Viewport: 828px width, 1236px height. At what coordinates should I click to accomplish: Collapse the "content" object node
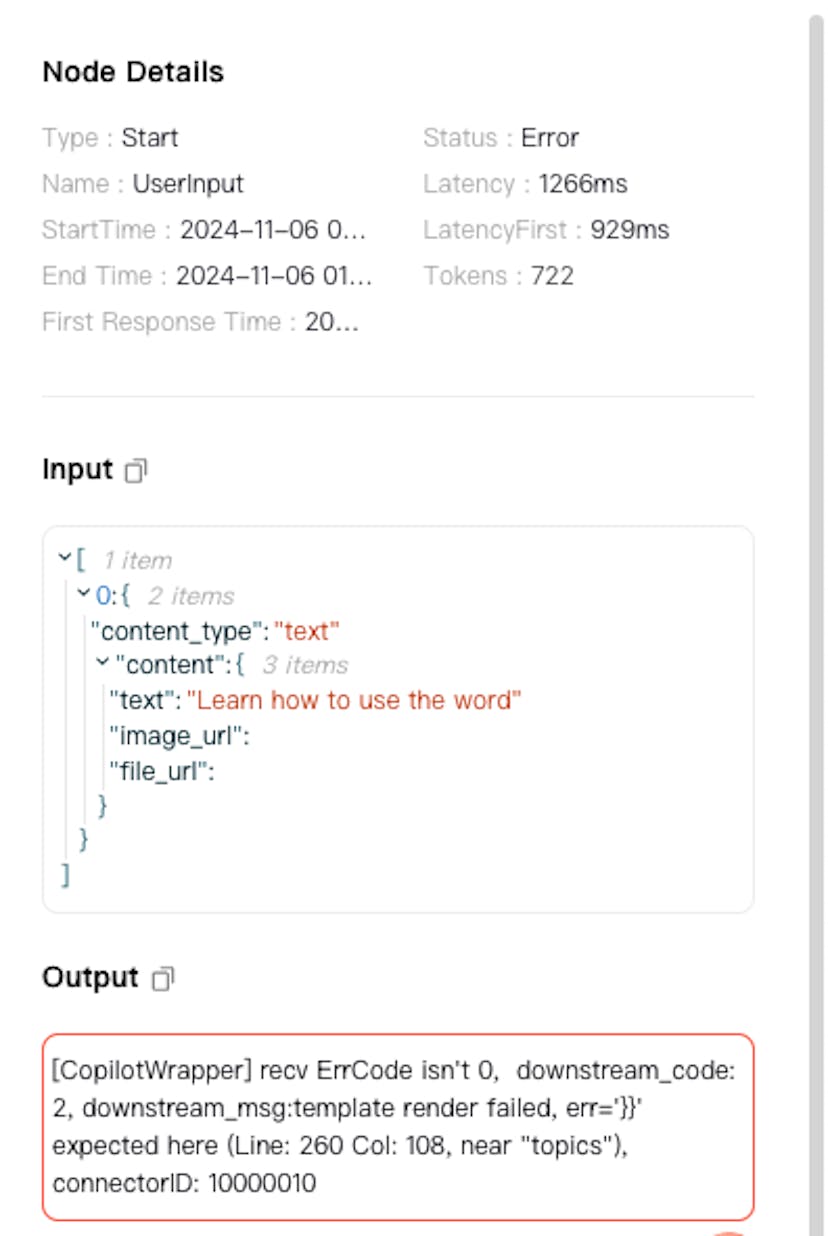pyautogui.click(x=103, y=662)
